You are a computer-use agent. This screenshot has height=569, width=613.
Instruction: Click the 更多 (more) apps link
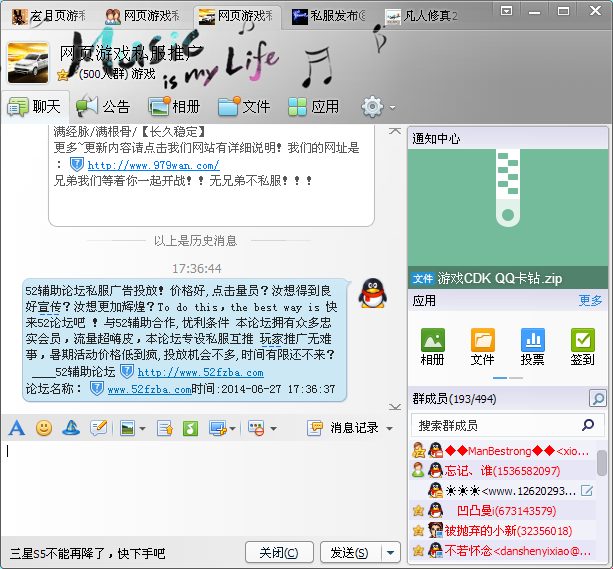point(590,300)
